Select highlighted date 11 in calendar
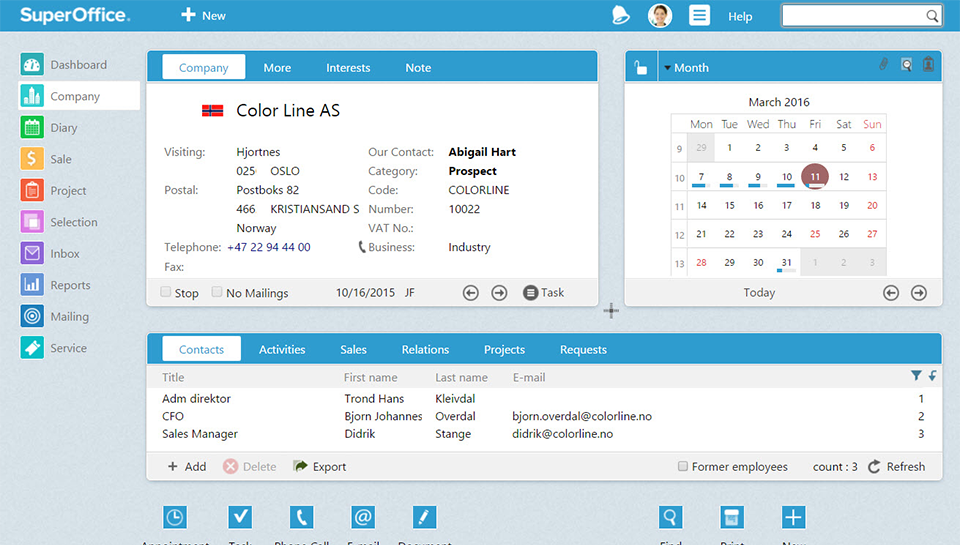This screenshot has height=545, width=960. pos(815,177)
